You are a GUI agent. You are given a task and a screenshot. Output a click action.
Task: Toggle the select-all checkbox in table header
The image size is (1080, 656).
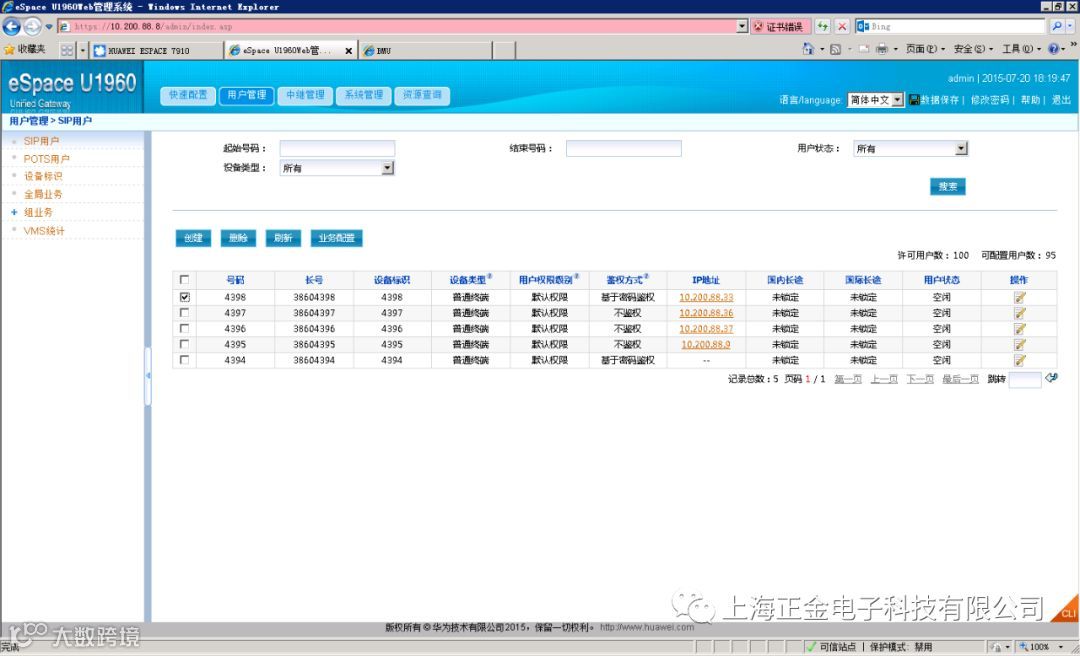pos(184,280)
